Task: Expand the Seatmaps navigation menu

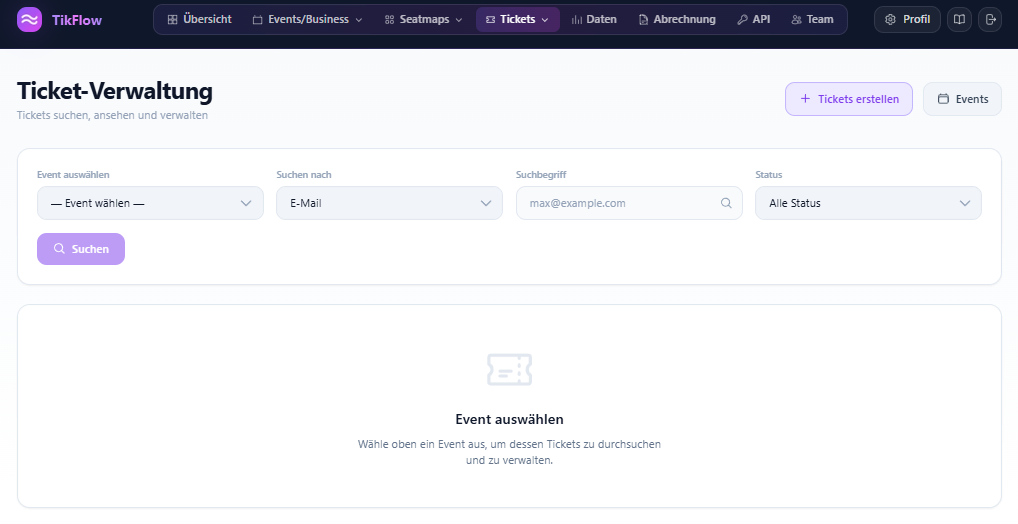Action: click(x=423, y=20)
